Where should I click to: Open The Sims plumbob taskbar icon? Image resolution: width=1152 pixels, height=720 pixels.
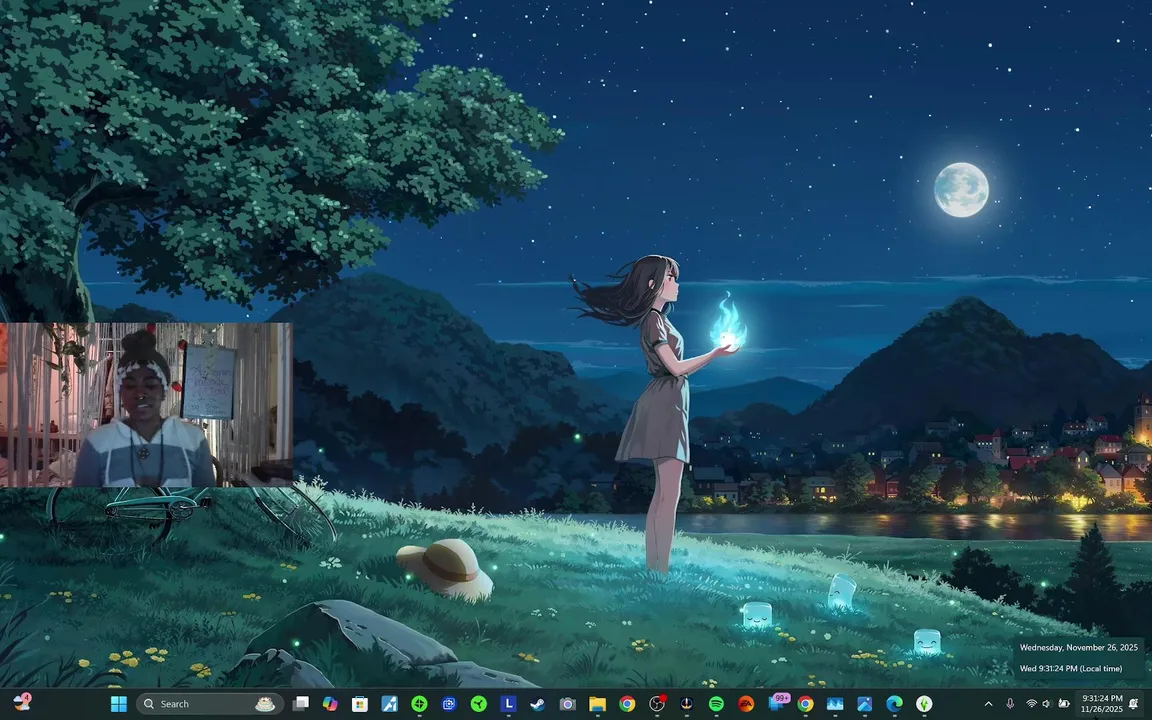(924, 704)
